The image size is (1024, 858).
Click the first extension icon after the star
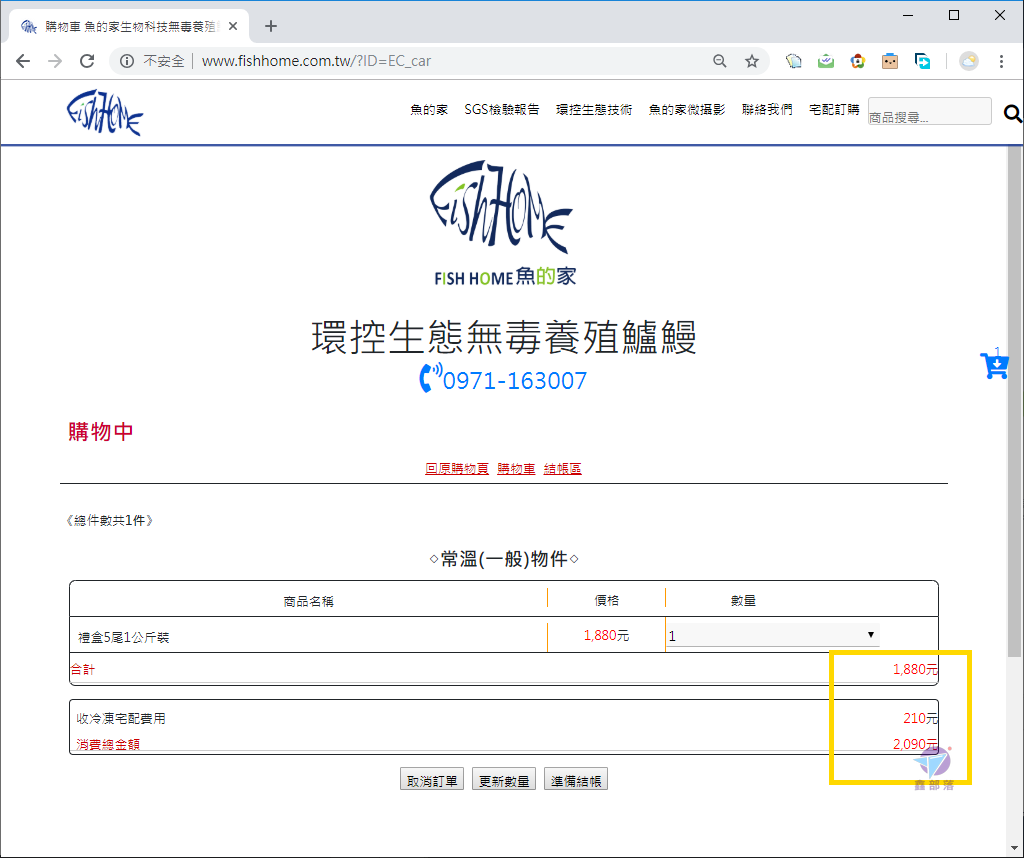793,61
